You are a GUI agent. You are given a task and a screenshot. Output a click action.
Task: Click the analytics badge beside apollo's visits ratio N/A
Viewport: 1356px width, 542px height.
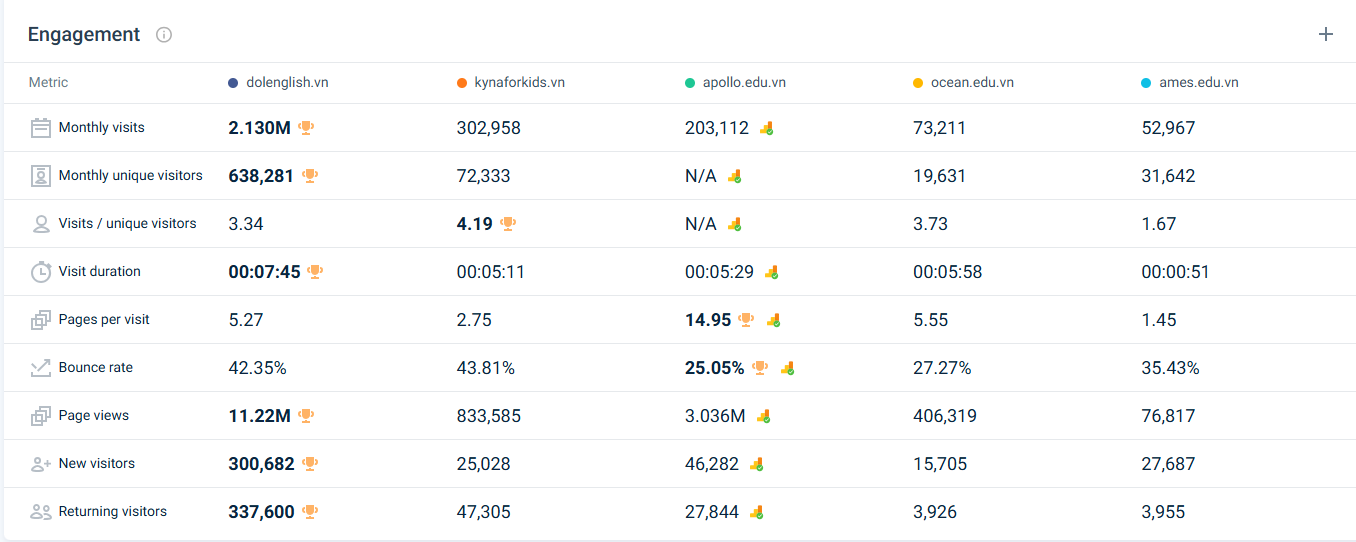pyautogui.click(x=734, y=224)
